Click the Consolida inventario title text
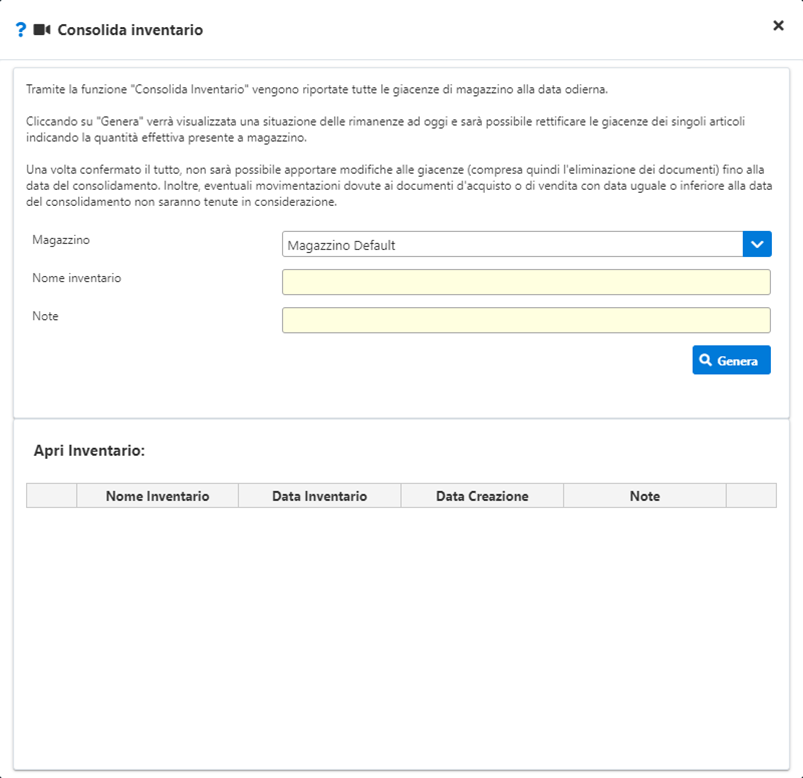 pyautogui.click(x=130, y=30)
